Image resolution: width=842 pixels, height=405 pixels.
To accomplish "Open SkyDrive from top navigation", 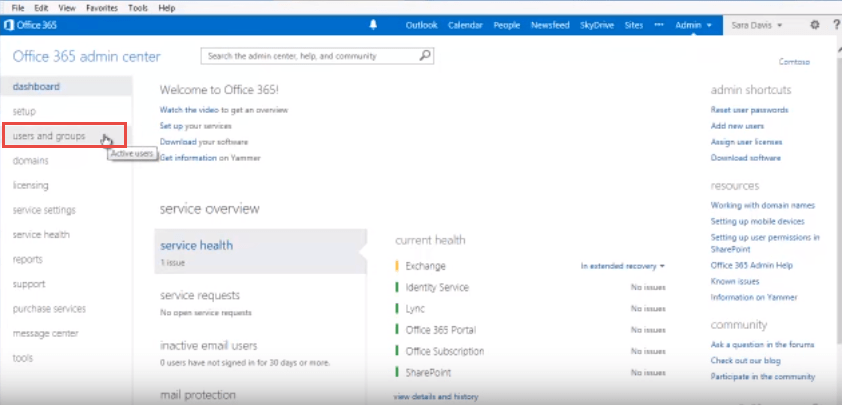I will coord(597,25).
